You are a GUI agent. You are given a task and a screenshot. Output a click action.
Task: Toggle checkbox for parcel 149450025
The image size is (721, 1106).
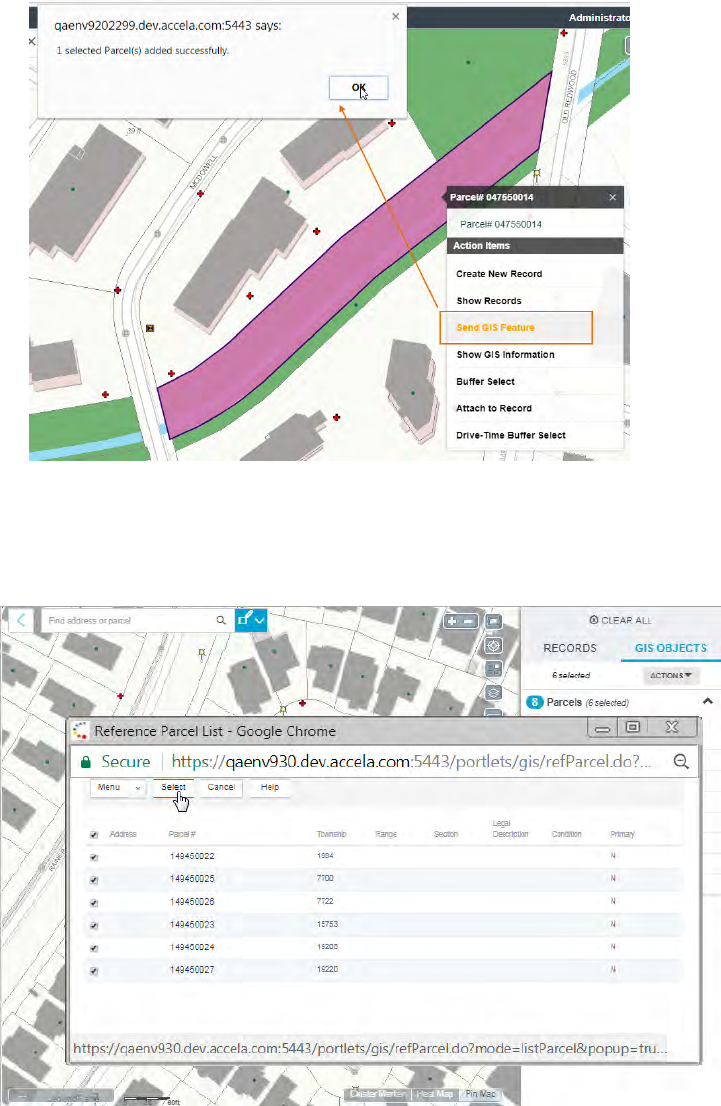(x=94, y=880)
